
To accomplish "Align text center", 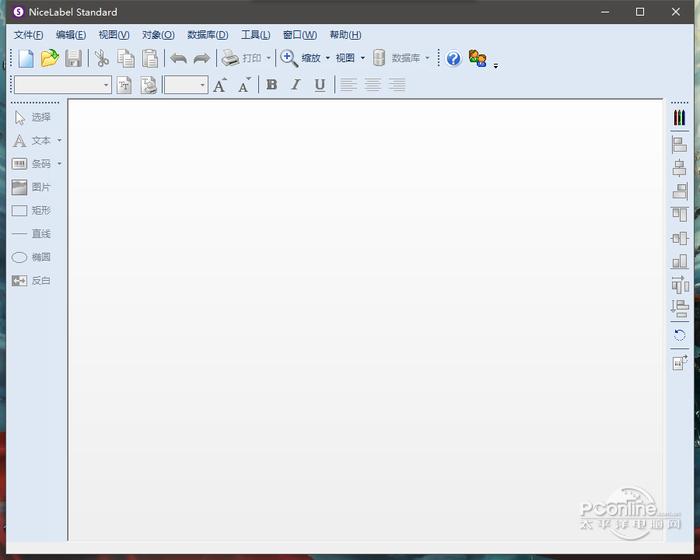I will click(x=373, y=84).
